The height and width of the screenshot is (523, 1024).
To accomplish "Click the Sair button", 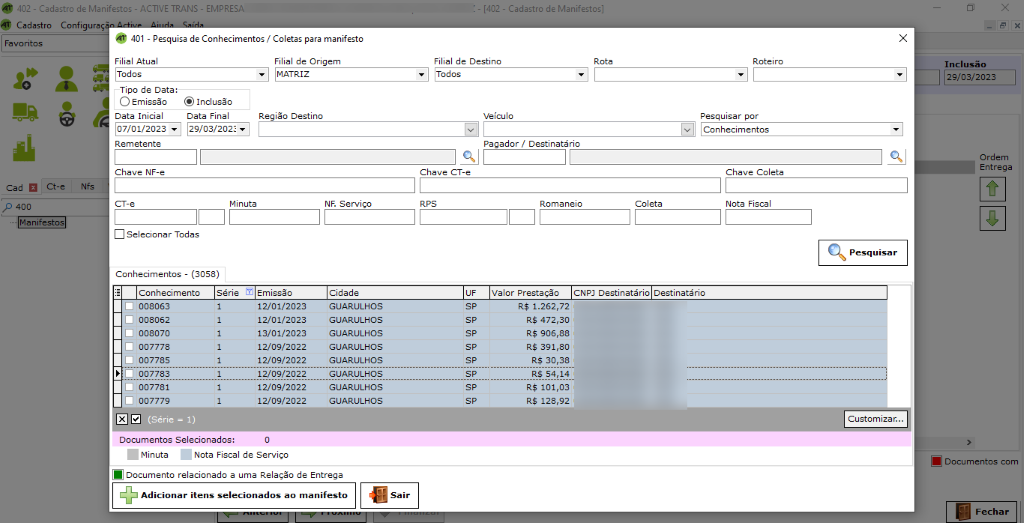I will coord(389,496).
